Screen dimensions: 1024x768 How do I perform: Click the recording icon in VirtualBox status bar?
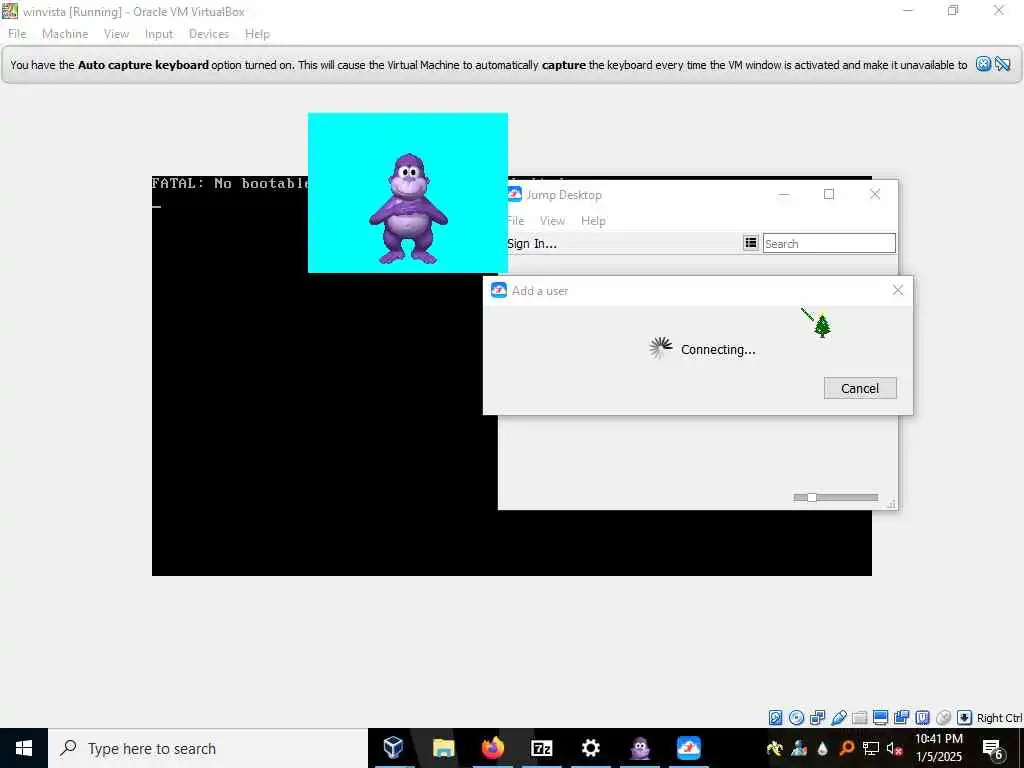[901, 718]
